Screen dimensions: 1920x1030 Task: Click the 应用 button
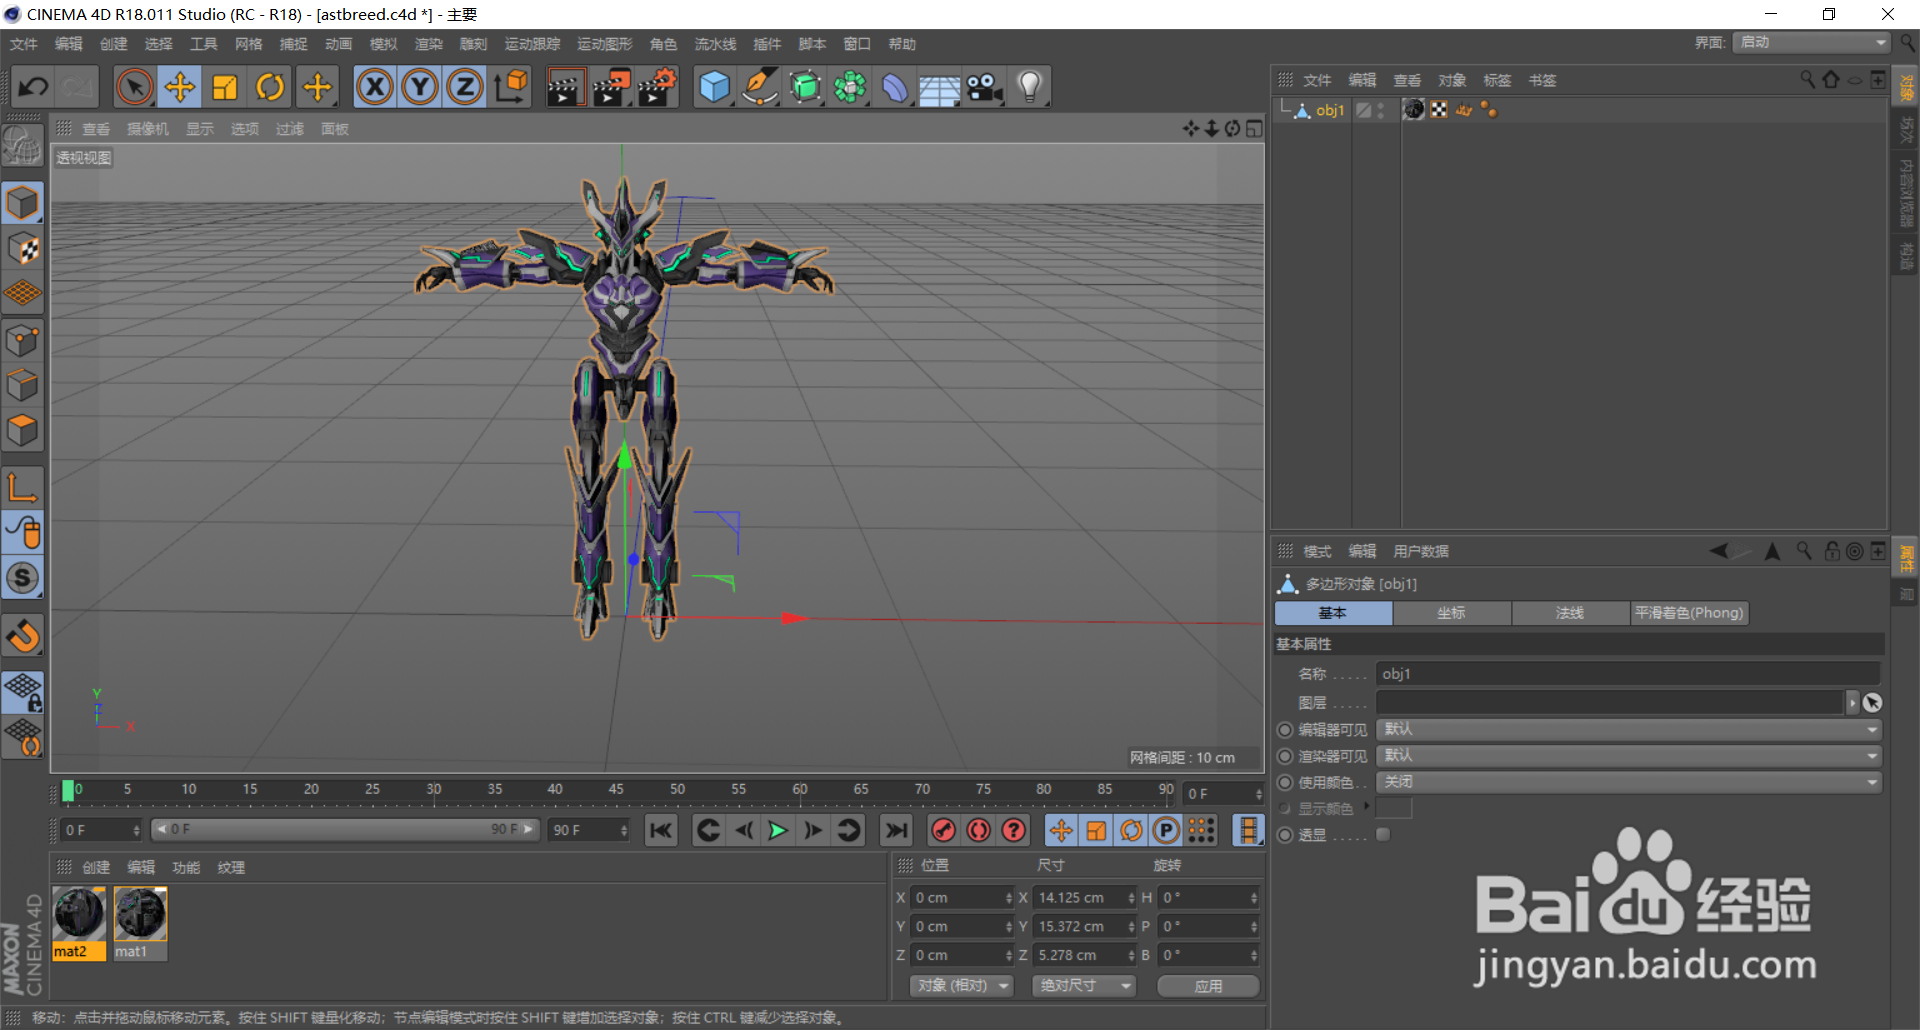pyautogui.click(x=1208, y=986)
